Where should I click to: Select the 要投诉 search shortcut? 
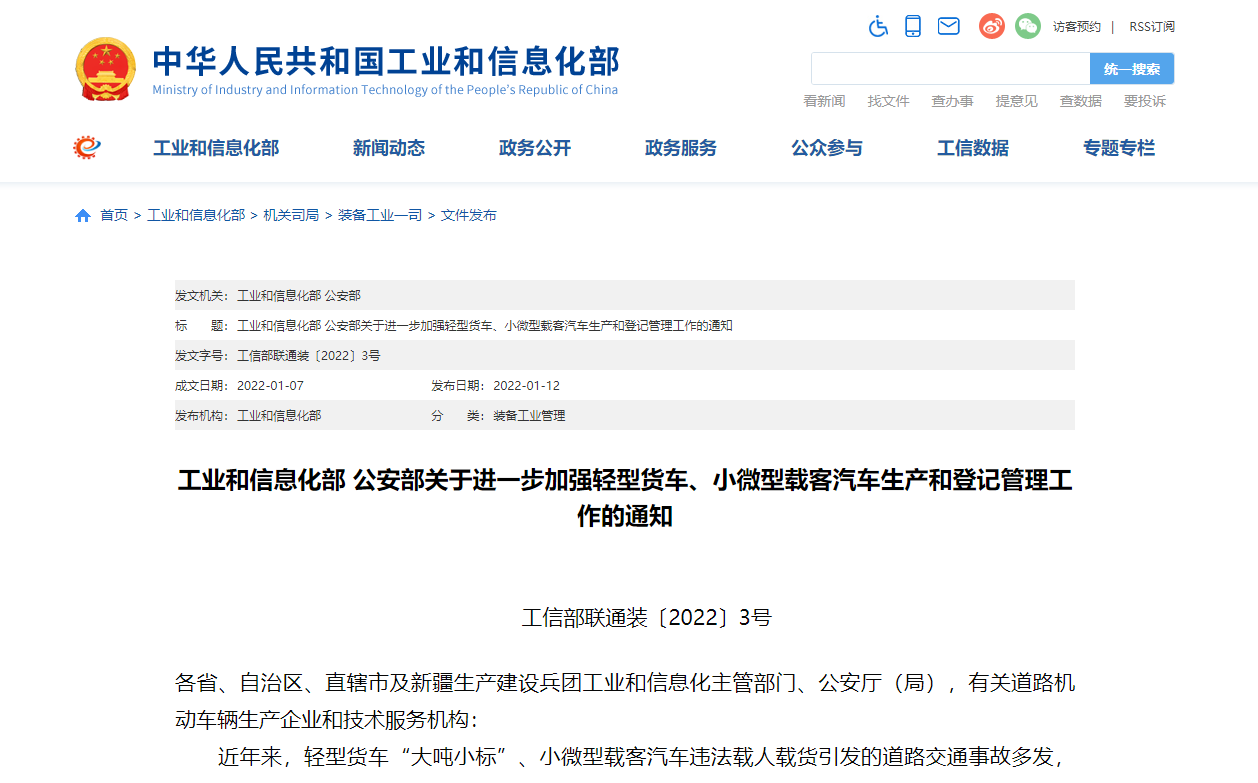[x=1144, y=101]
